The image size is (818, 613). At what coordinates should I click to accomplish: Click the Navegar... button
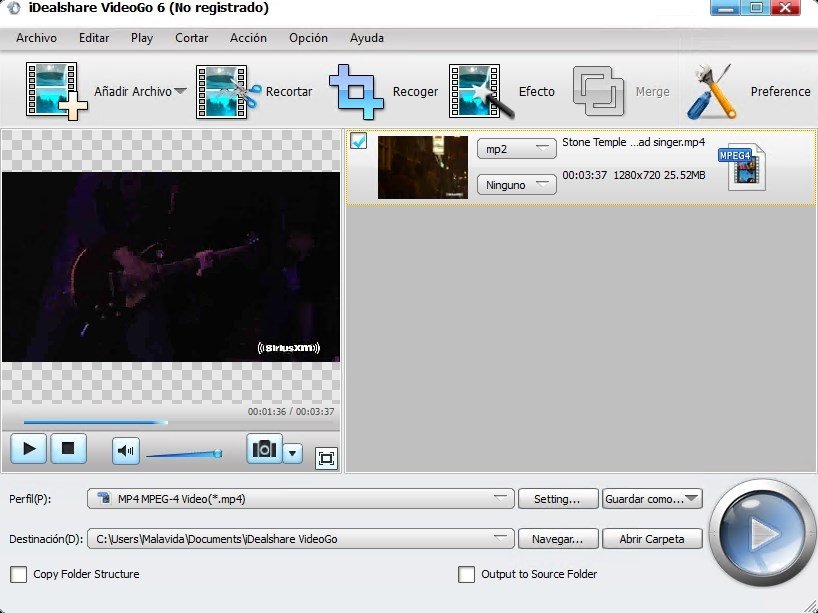[x=558, y=538]
